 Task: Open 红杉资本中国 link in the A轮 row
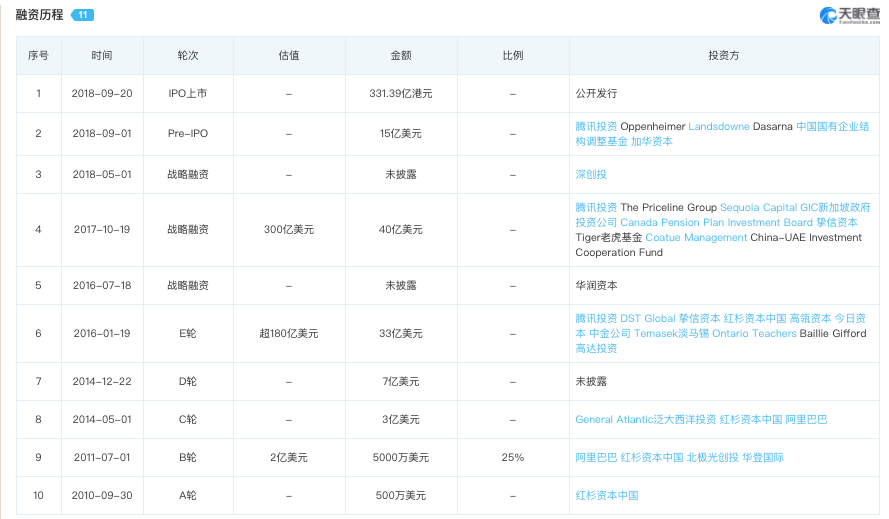pos(607,495)
